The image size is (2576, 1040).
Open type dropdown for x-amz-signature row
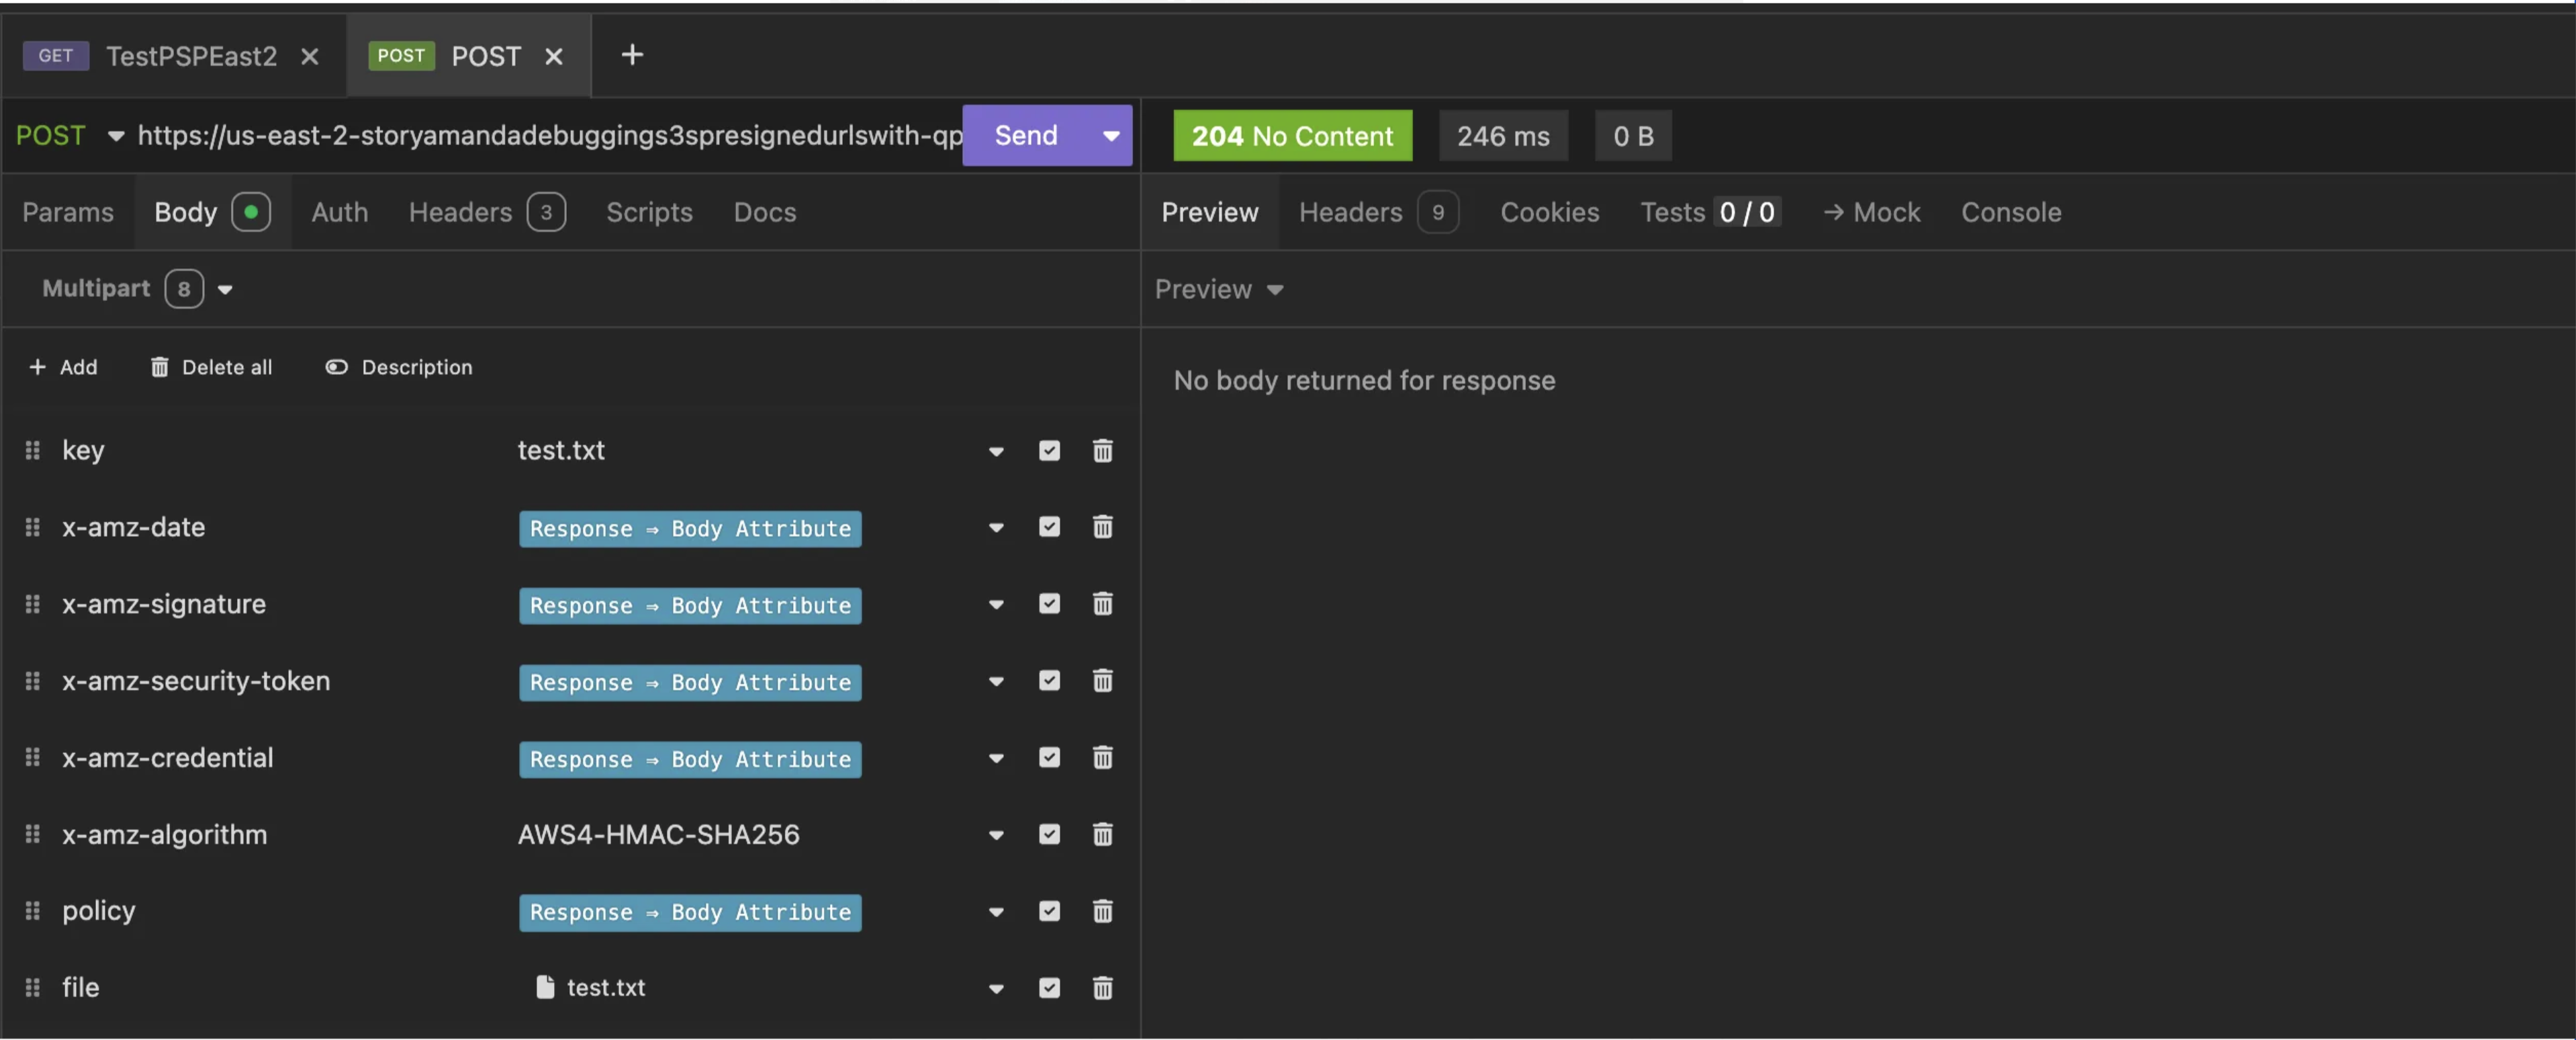996,605
